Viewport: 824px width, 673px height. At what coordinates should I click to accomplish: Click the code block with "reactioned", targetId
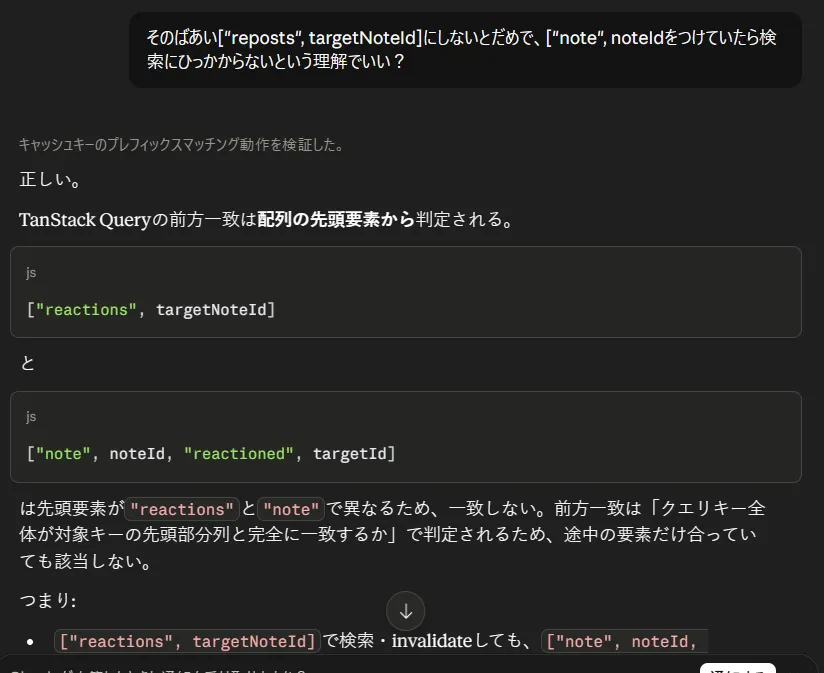406,437
